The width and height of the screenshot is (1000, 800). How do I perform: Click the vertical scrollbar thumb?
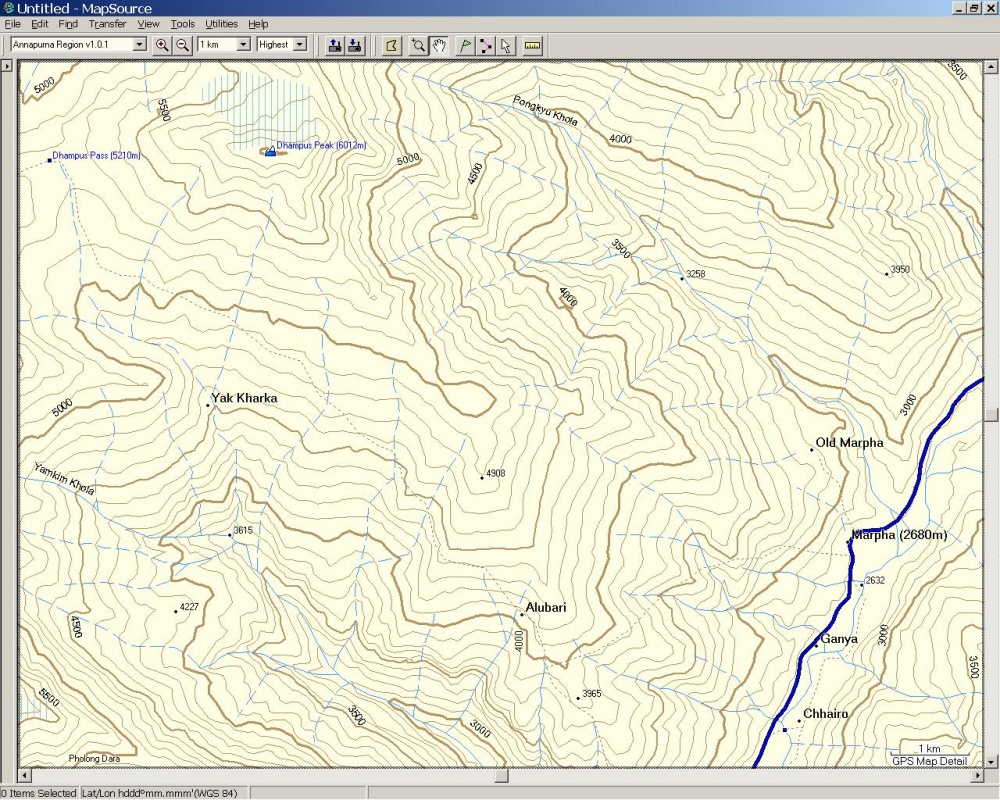click(x=991, y=414)
